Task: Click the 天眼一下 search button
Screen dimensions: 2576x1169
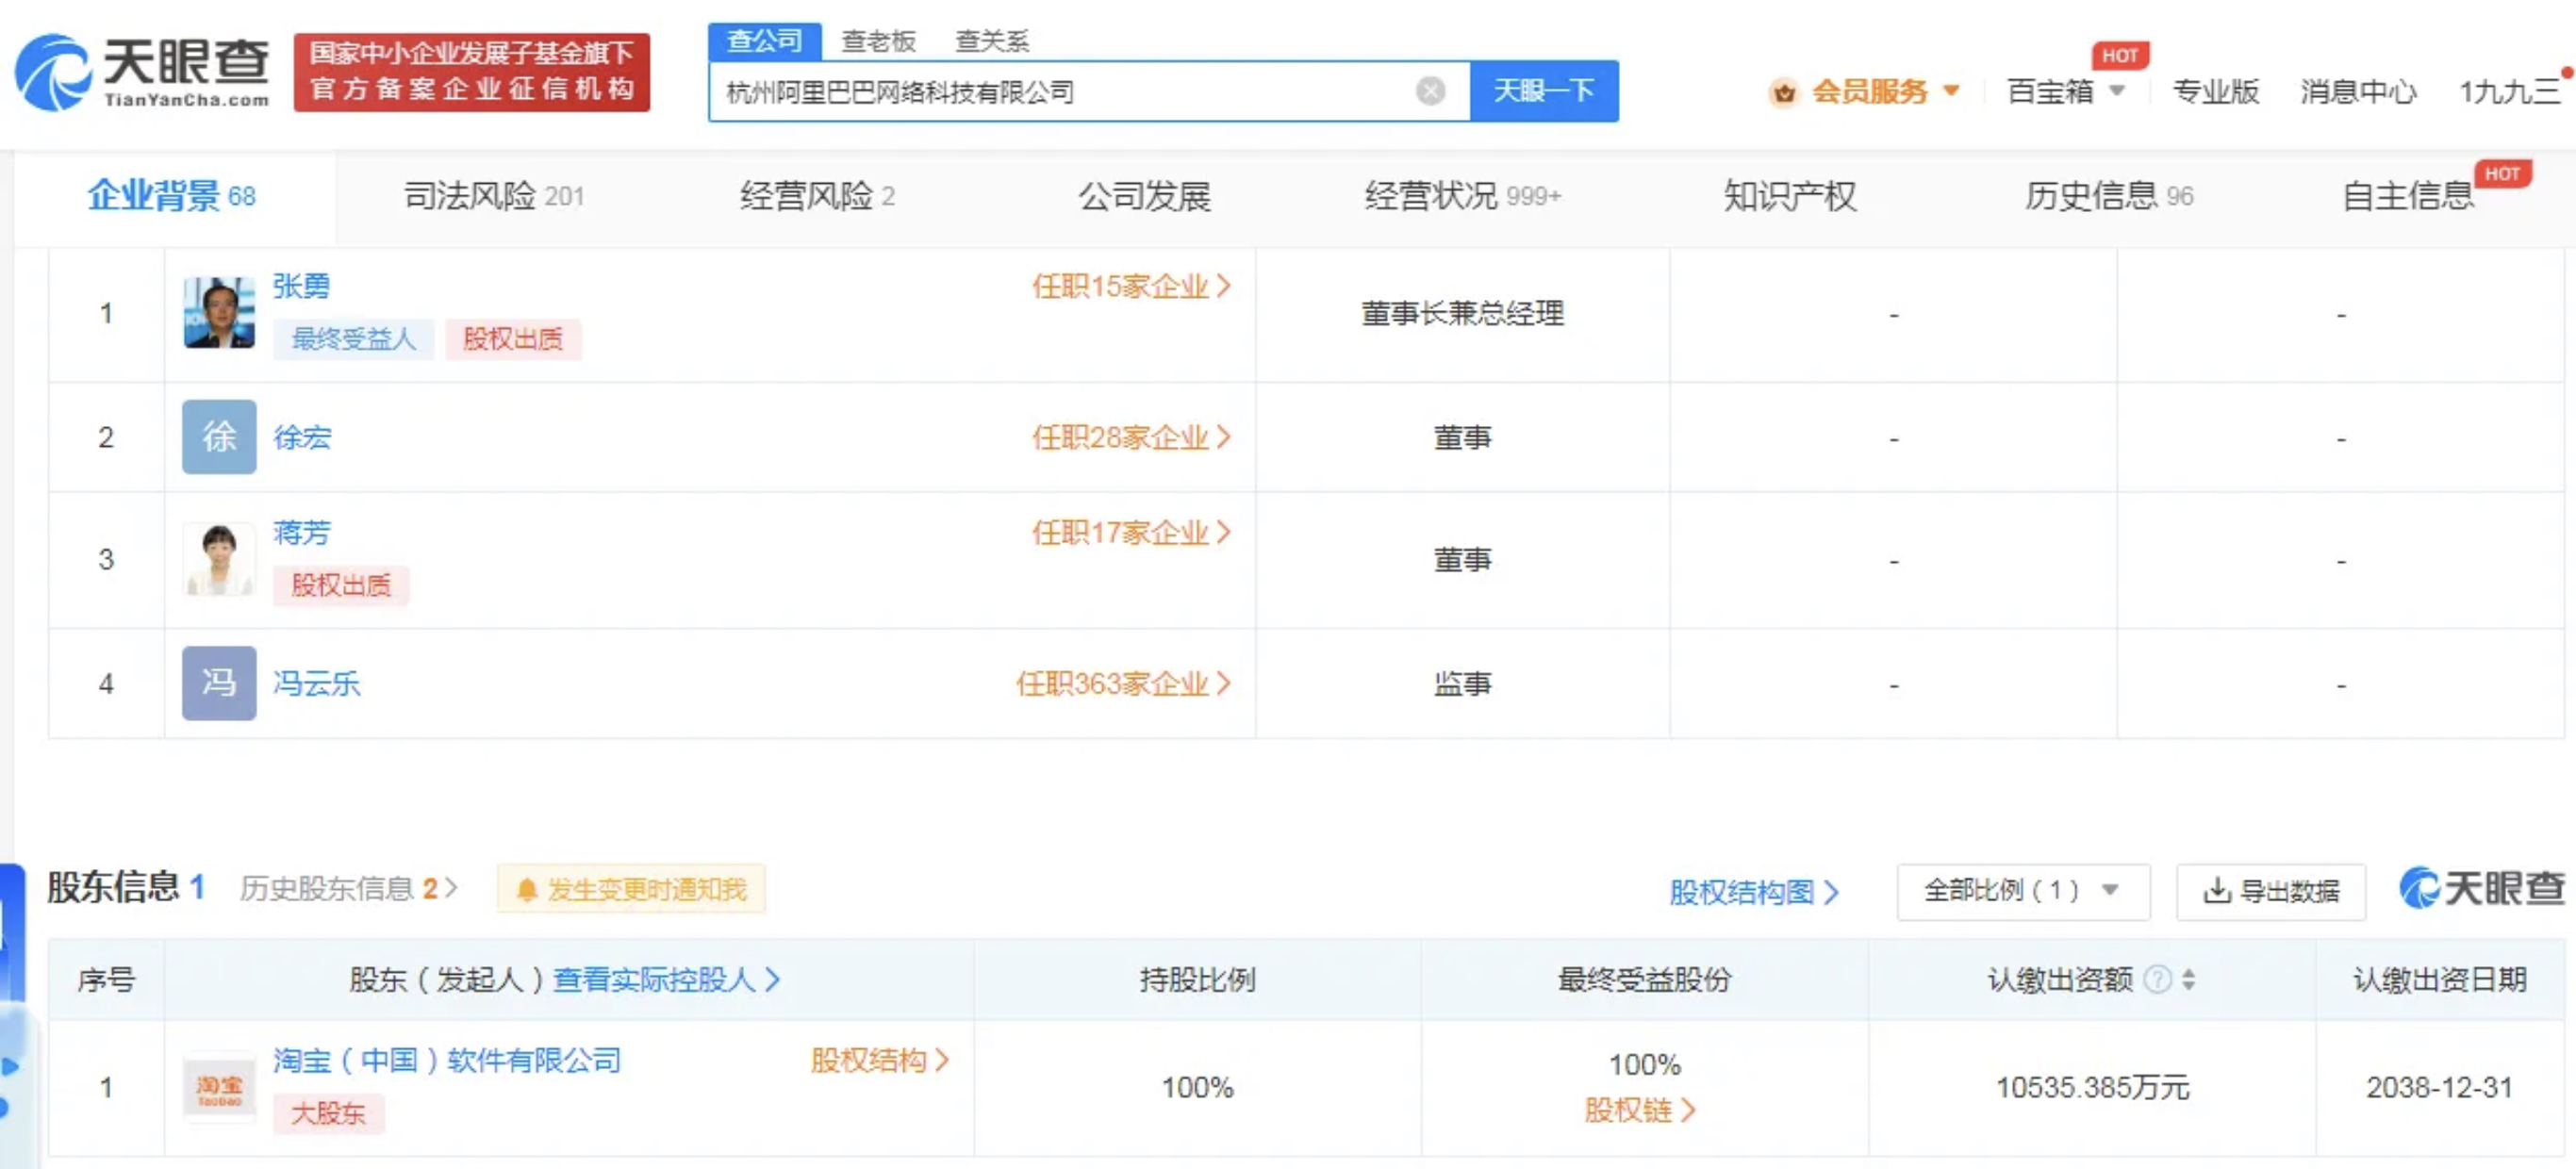Action: (1544, 91)
